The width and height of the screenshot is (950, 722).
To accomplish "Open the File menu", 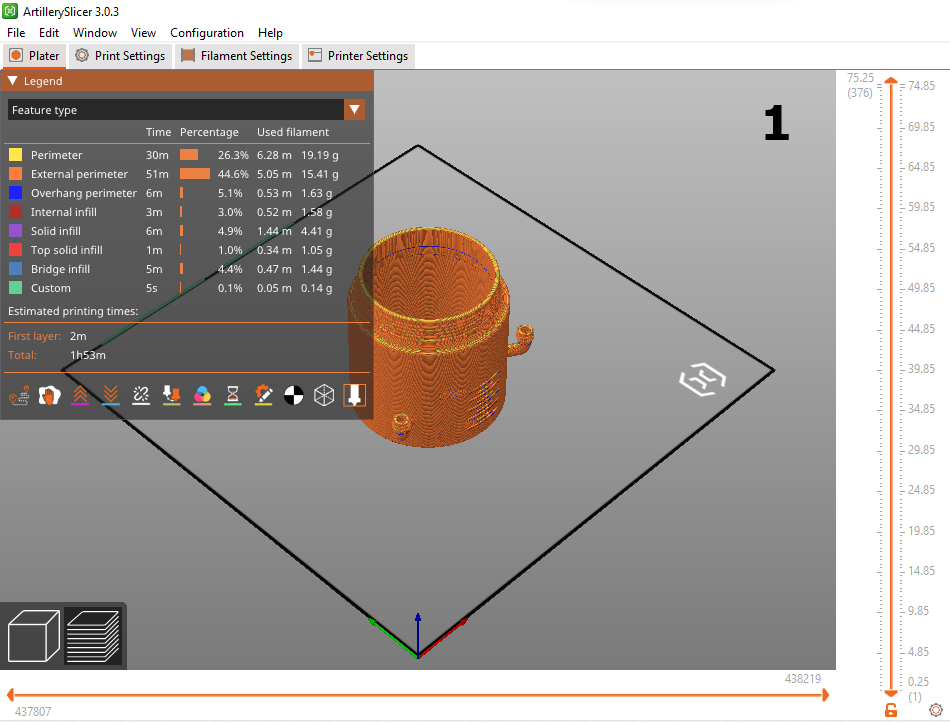I will coord(16,33).
